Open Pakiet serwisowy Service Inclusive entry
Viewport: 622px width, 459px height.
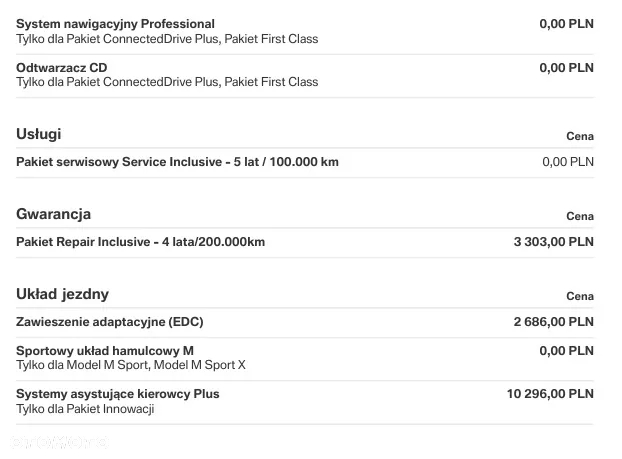tap(305, 162)
